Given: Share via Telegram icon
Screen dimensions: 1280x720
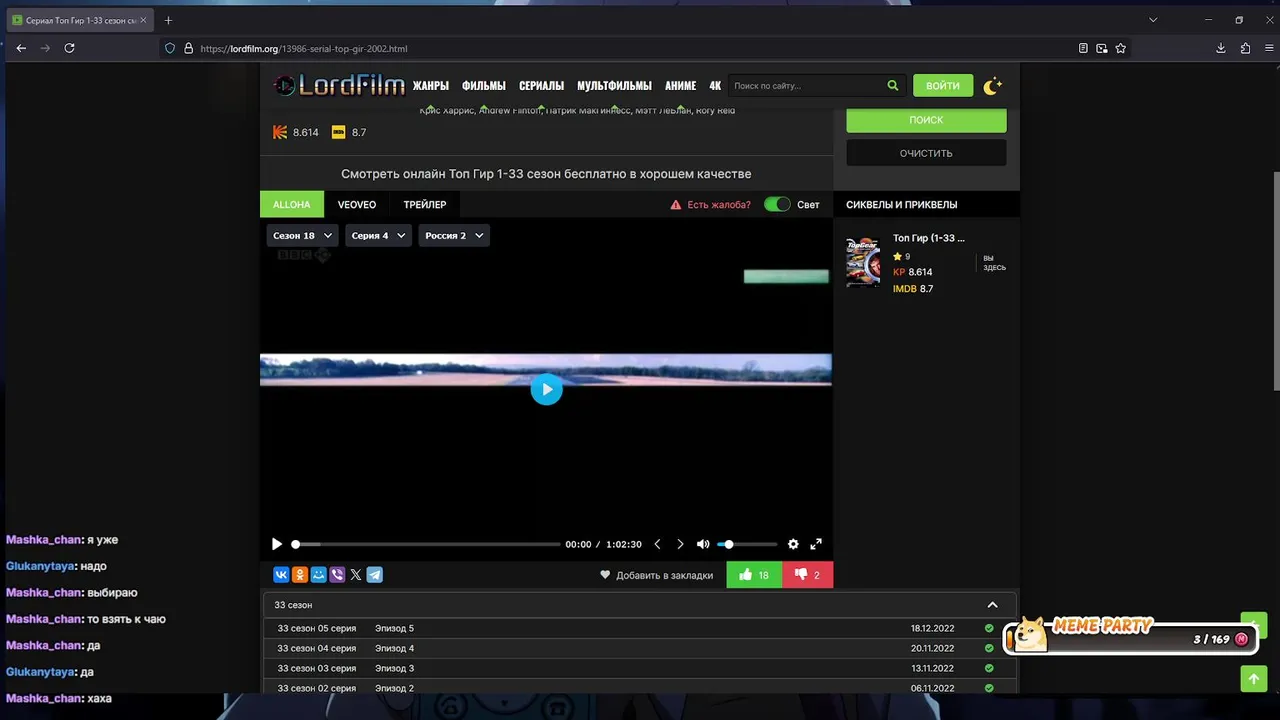Looking at the screenshot, I should [374, 575].
